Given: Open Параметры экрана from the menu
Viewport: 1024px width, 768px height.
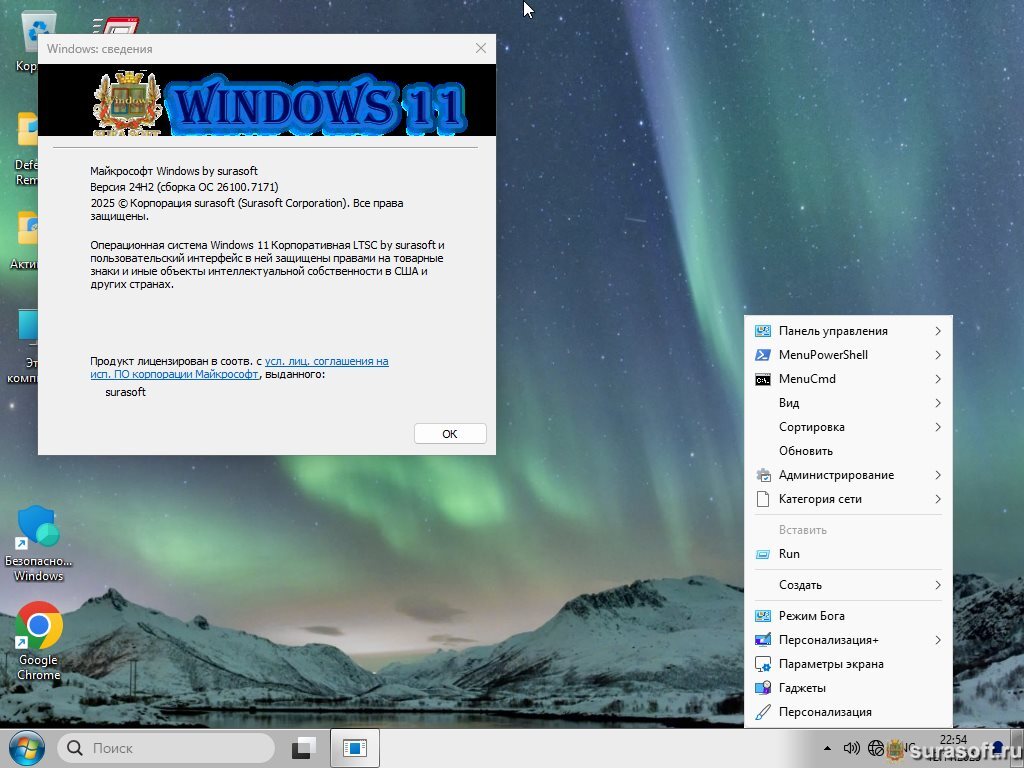Looking at the screenshot, I should [x=830, y=664].
